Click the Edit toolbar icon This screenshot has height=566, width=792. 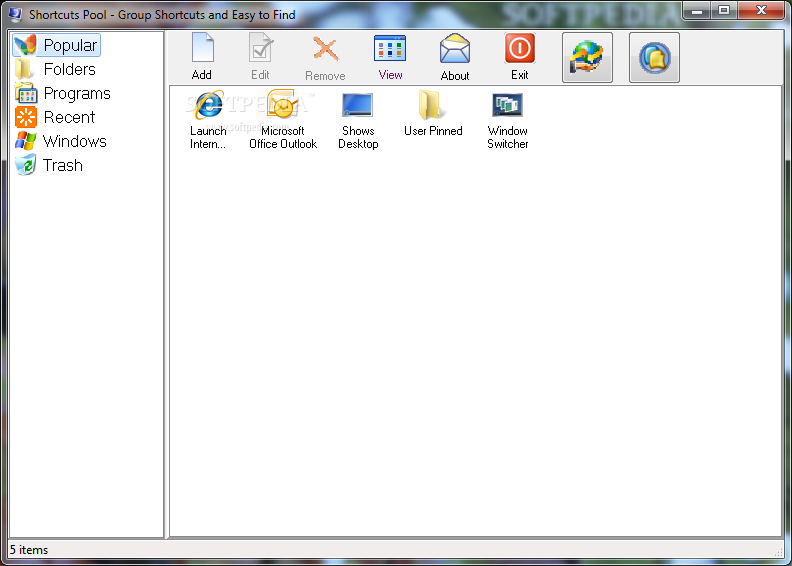pos(261,48)
